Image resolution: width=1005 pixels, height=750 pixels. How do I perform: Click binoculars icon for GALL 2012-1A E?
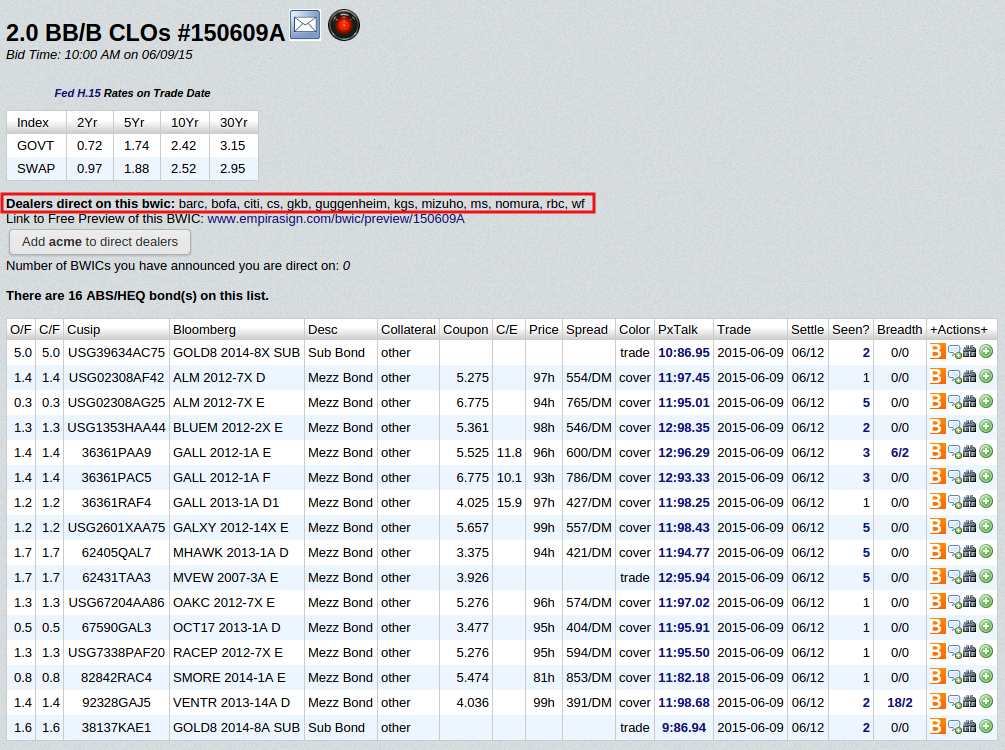(x=969, y=453)
